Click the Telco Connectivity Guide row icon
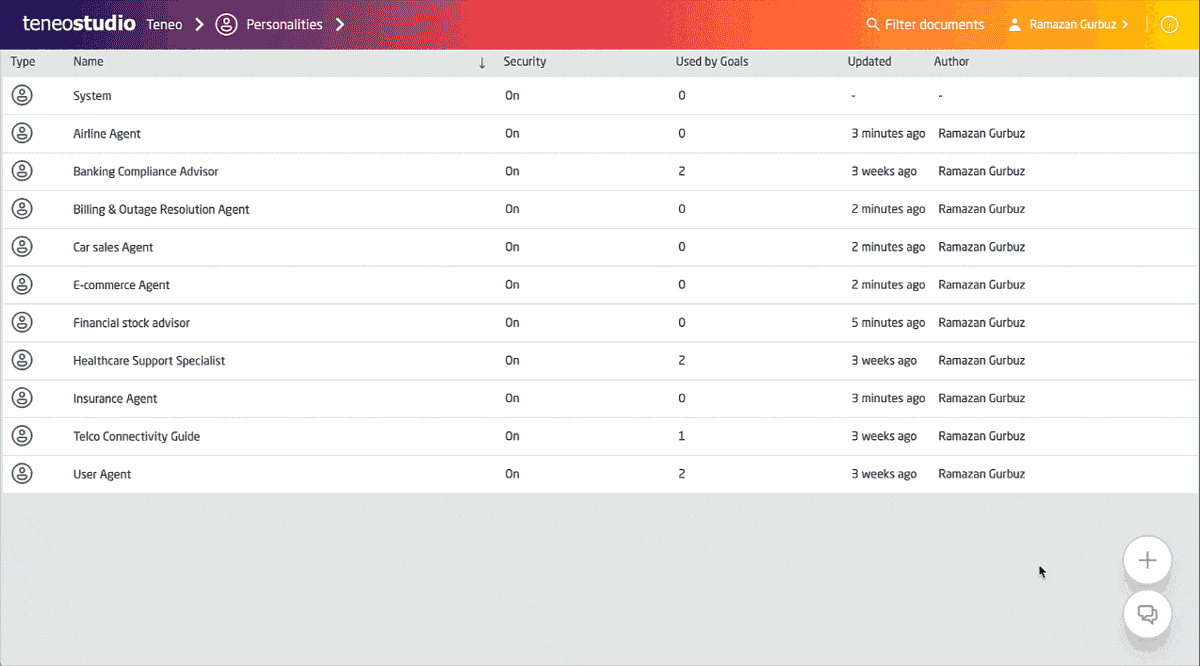 click(22, 436)
